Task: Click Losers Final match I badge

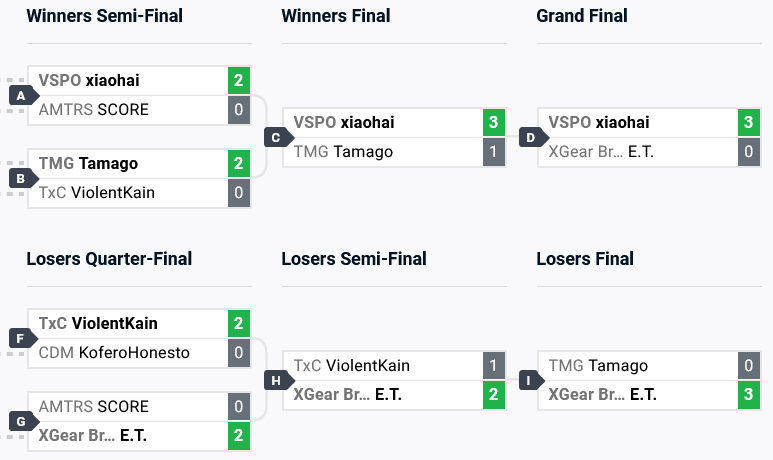Action: pyautogui.click(x=531, y=380)
